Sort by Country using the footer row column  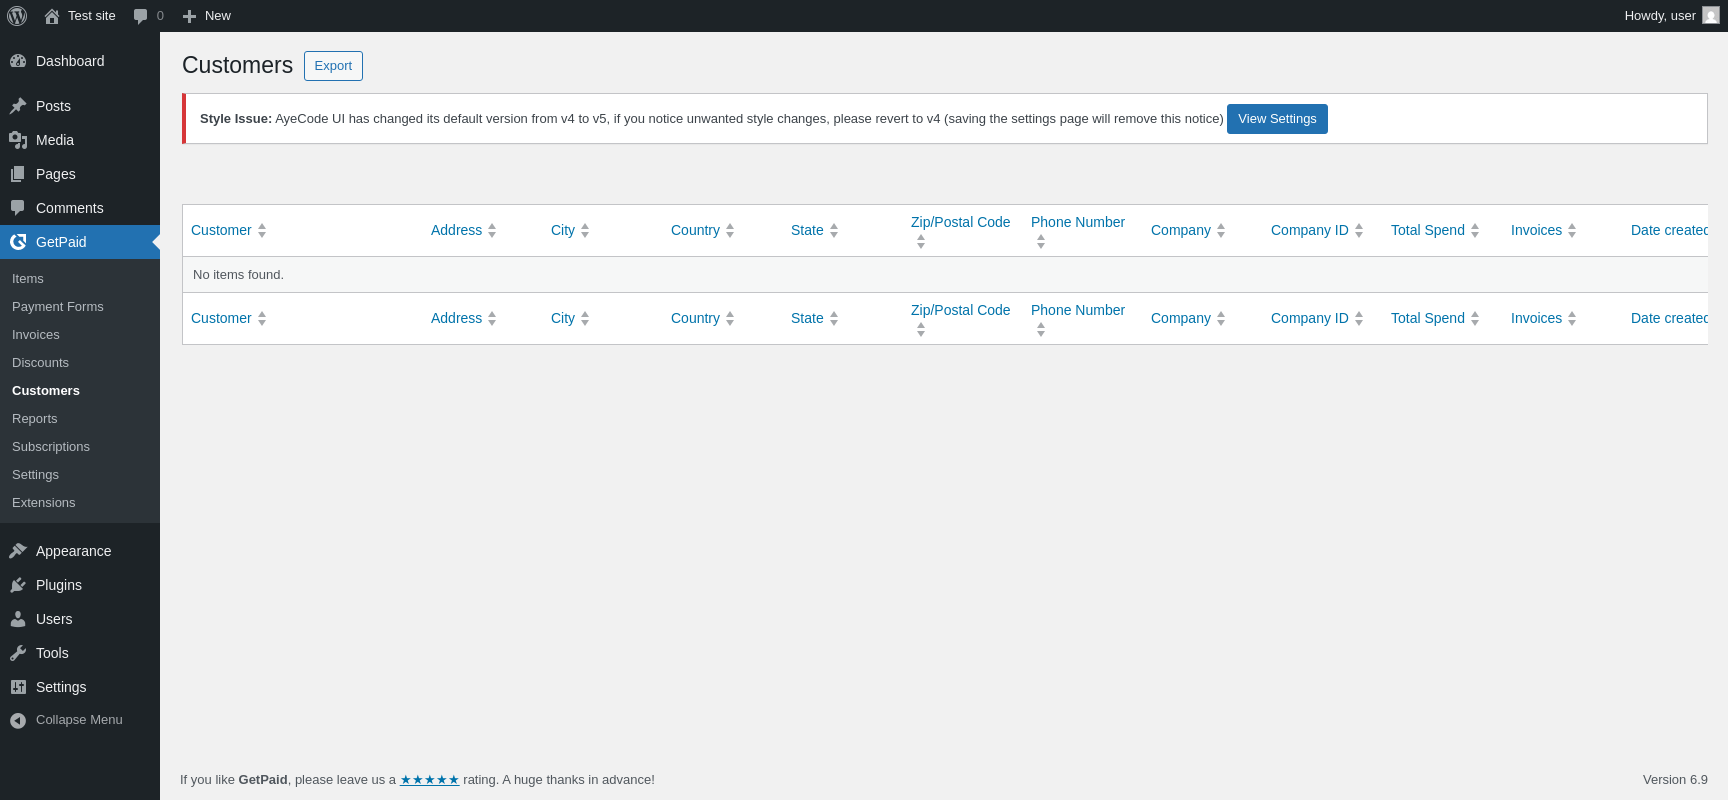pos(696,318)
